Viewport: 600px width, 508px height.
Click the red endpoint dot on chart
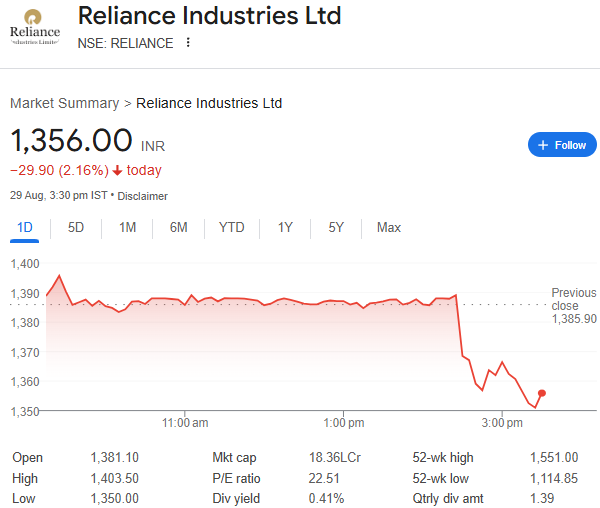(541, 393)
